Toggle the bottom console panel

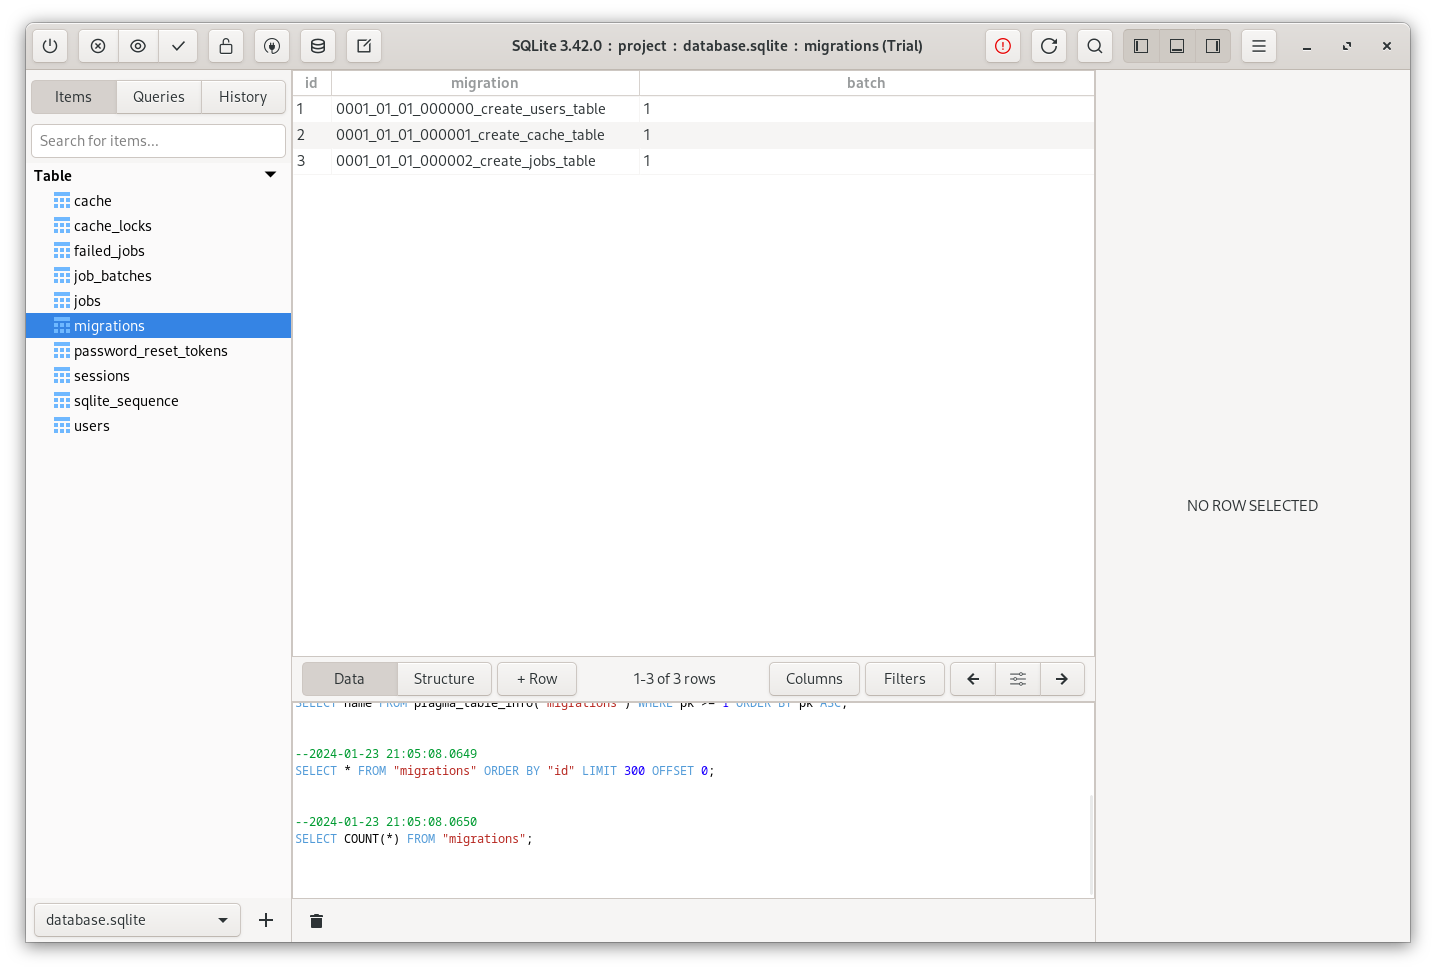click(x=1177, y=46)
